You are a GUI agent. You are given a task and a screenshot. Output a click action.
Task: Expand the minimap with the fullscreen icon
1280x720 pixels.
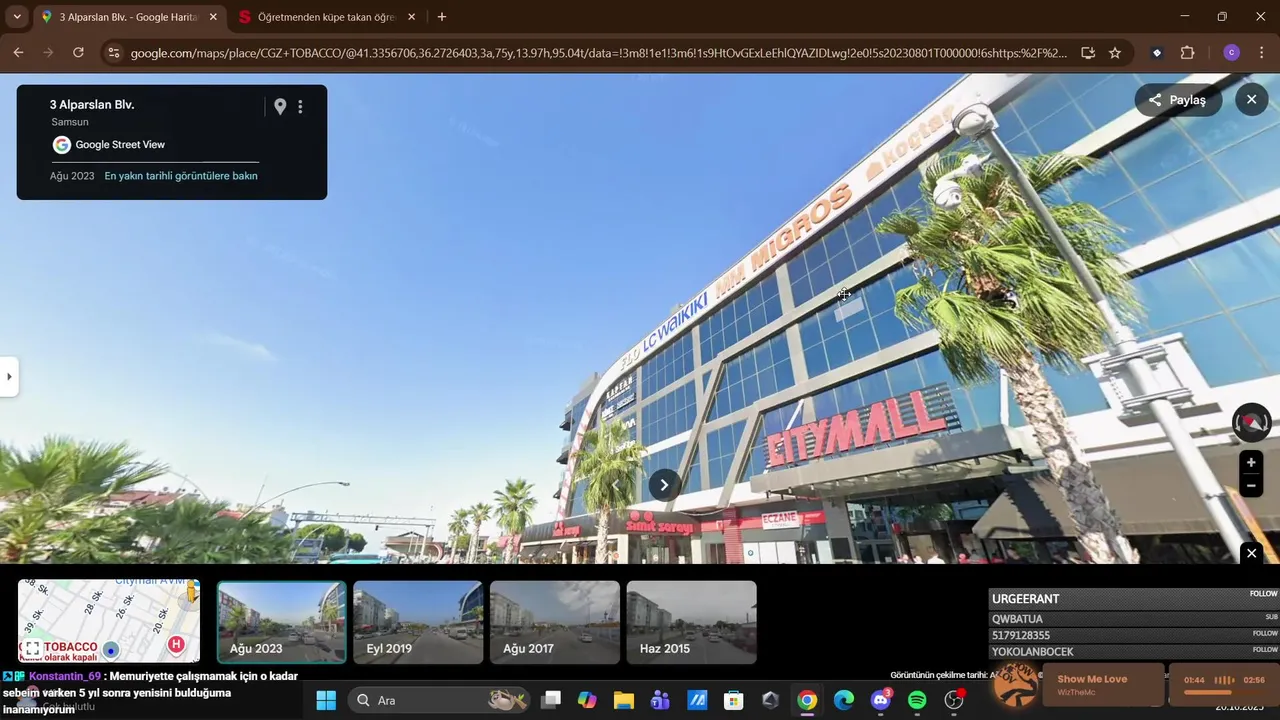click(x=32, y=649)
